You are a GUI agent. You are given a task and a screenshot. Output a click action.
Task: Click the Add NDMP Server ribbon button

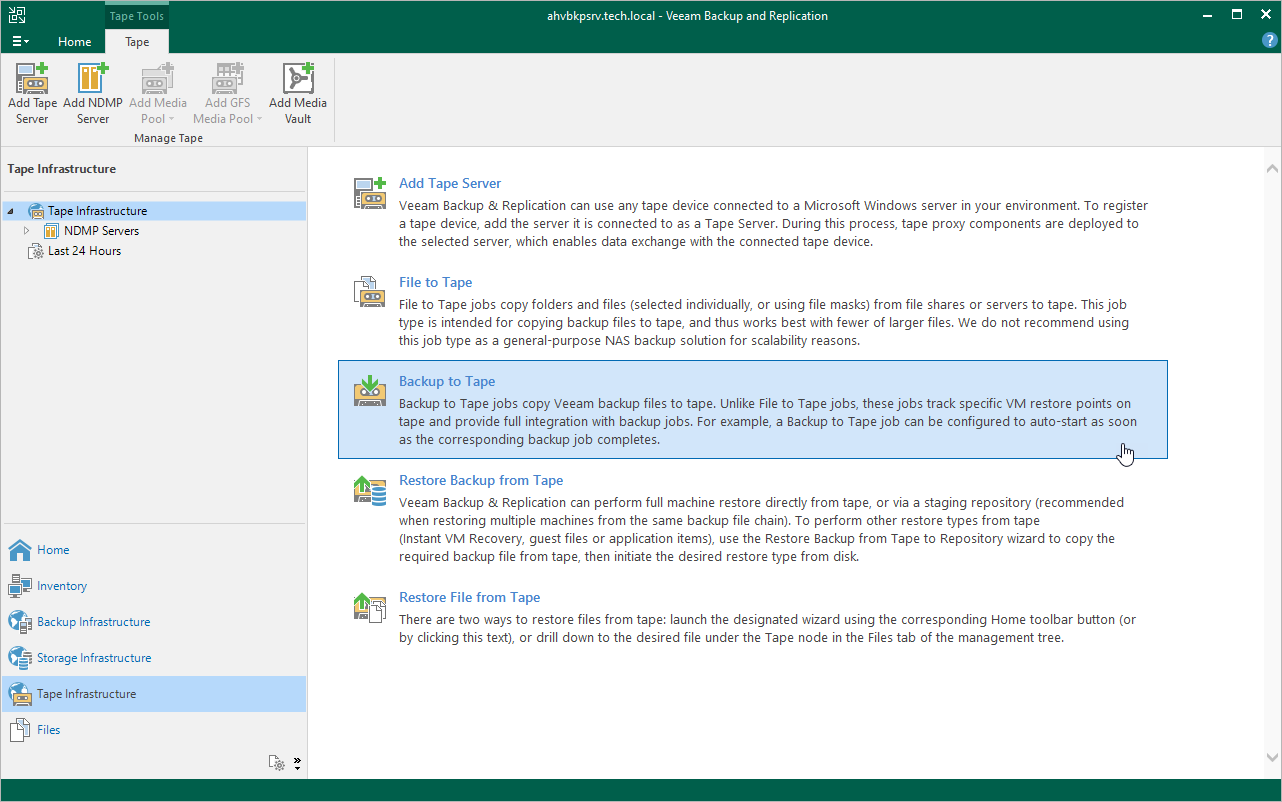93,93
